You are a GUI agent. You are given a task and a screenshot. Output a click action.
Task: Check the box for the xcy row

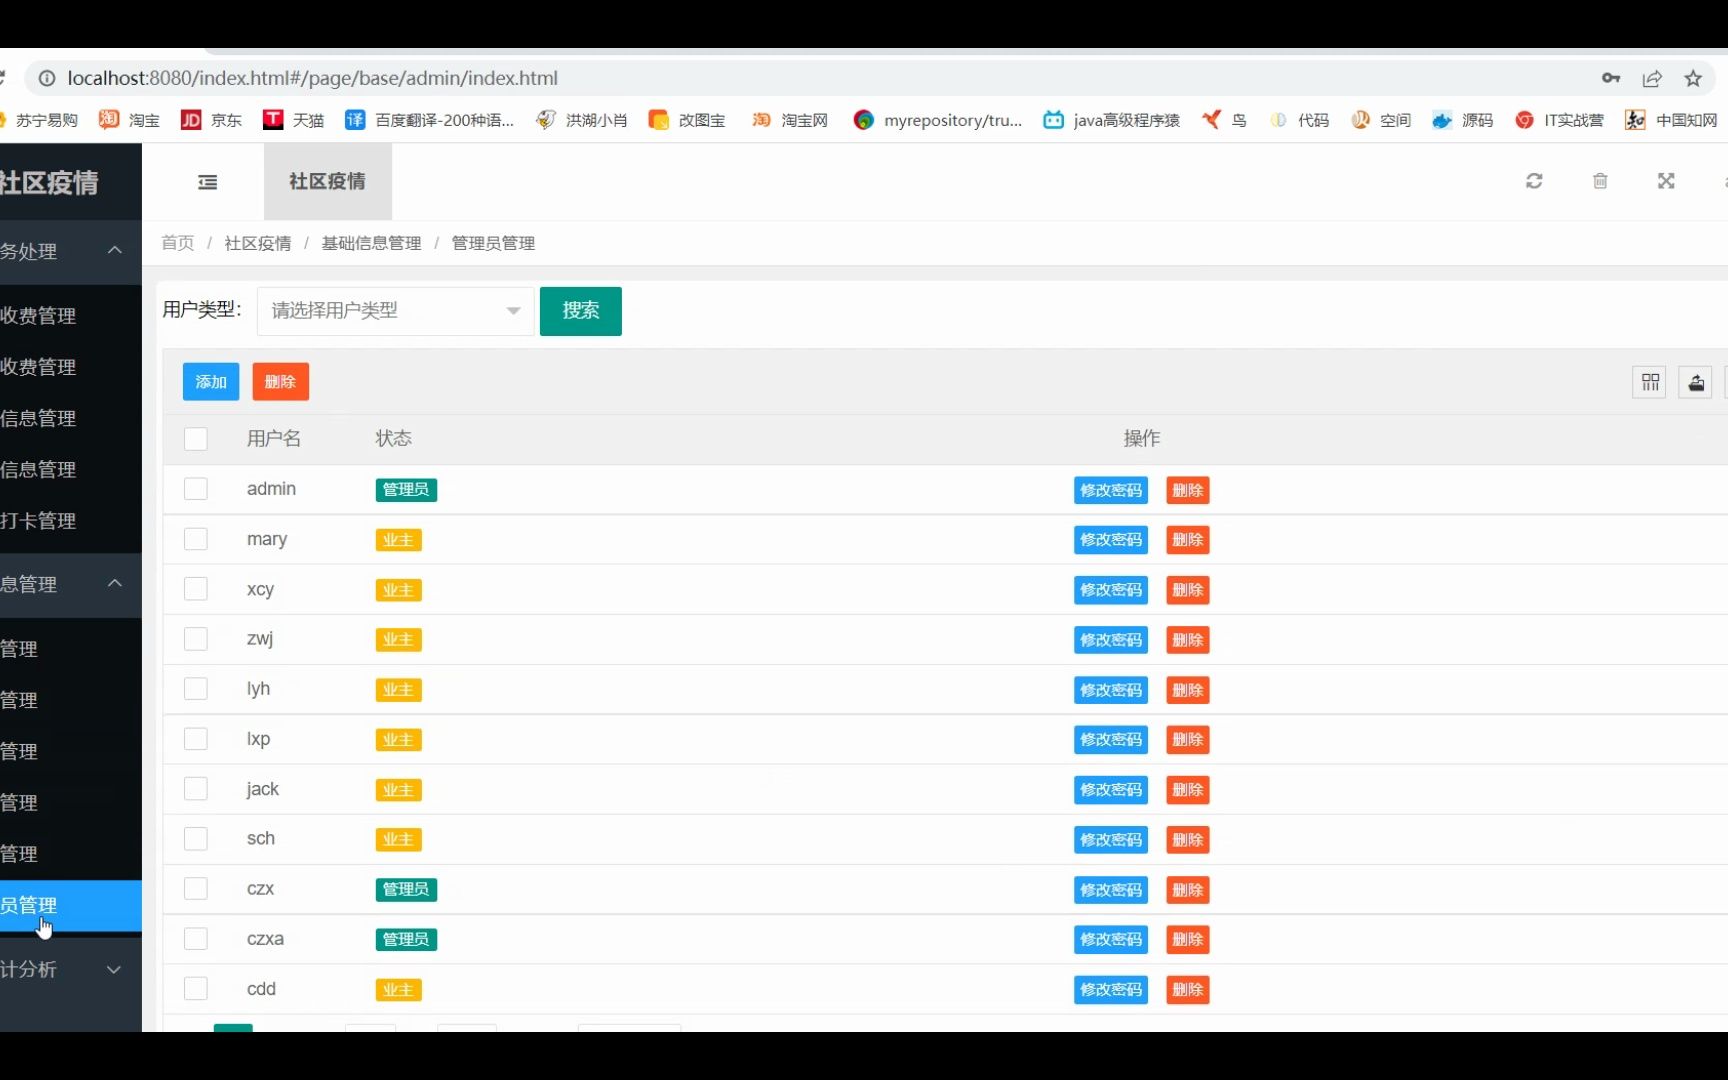tap(196, 589)
